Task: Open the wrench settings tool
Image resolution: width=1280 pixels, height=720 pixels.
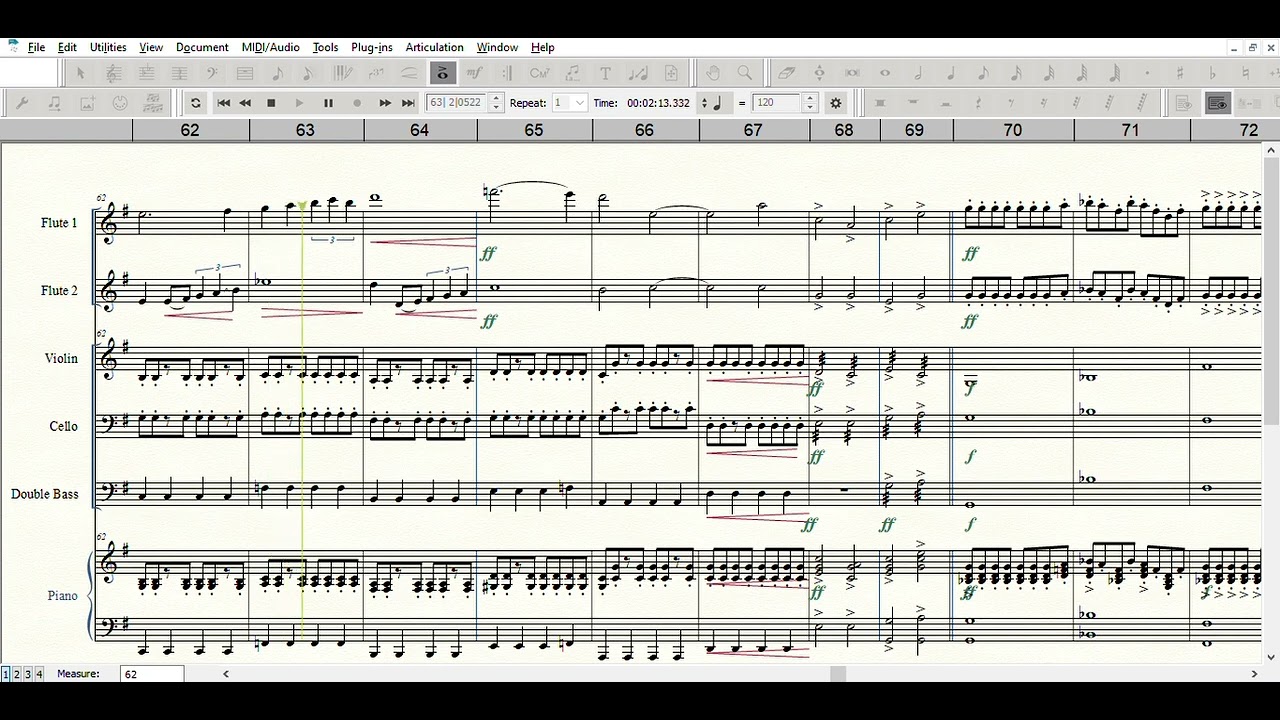Action: coord(21,103)
